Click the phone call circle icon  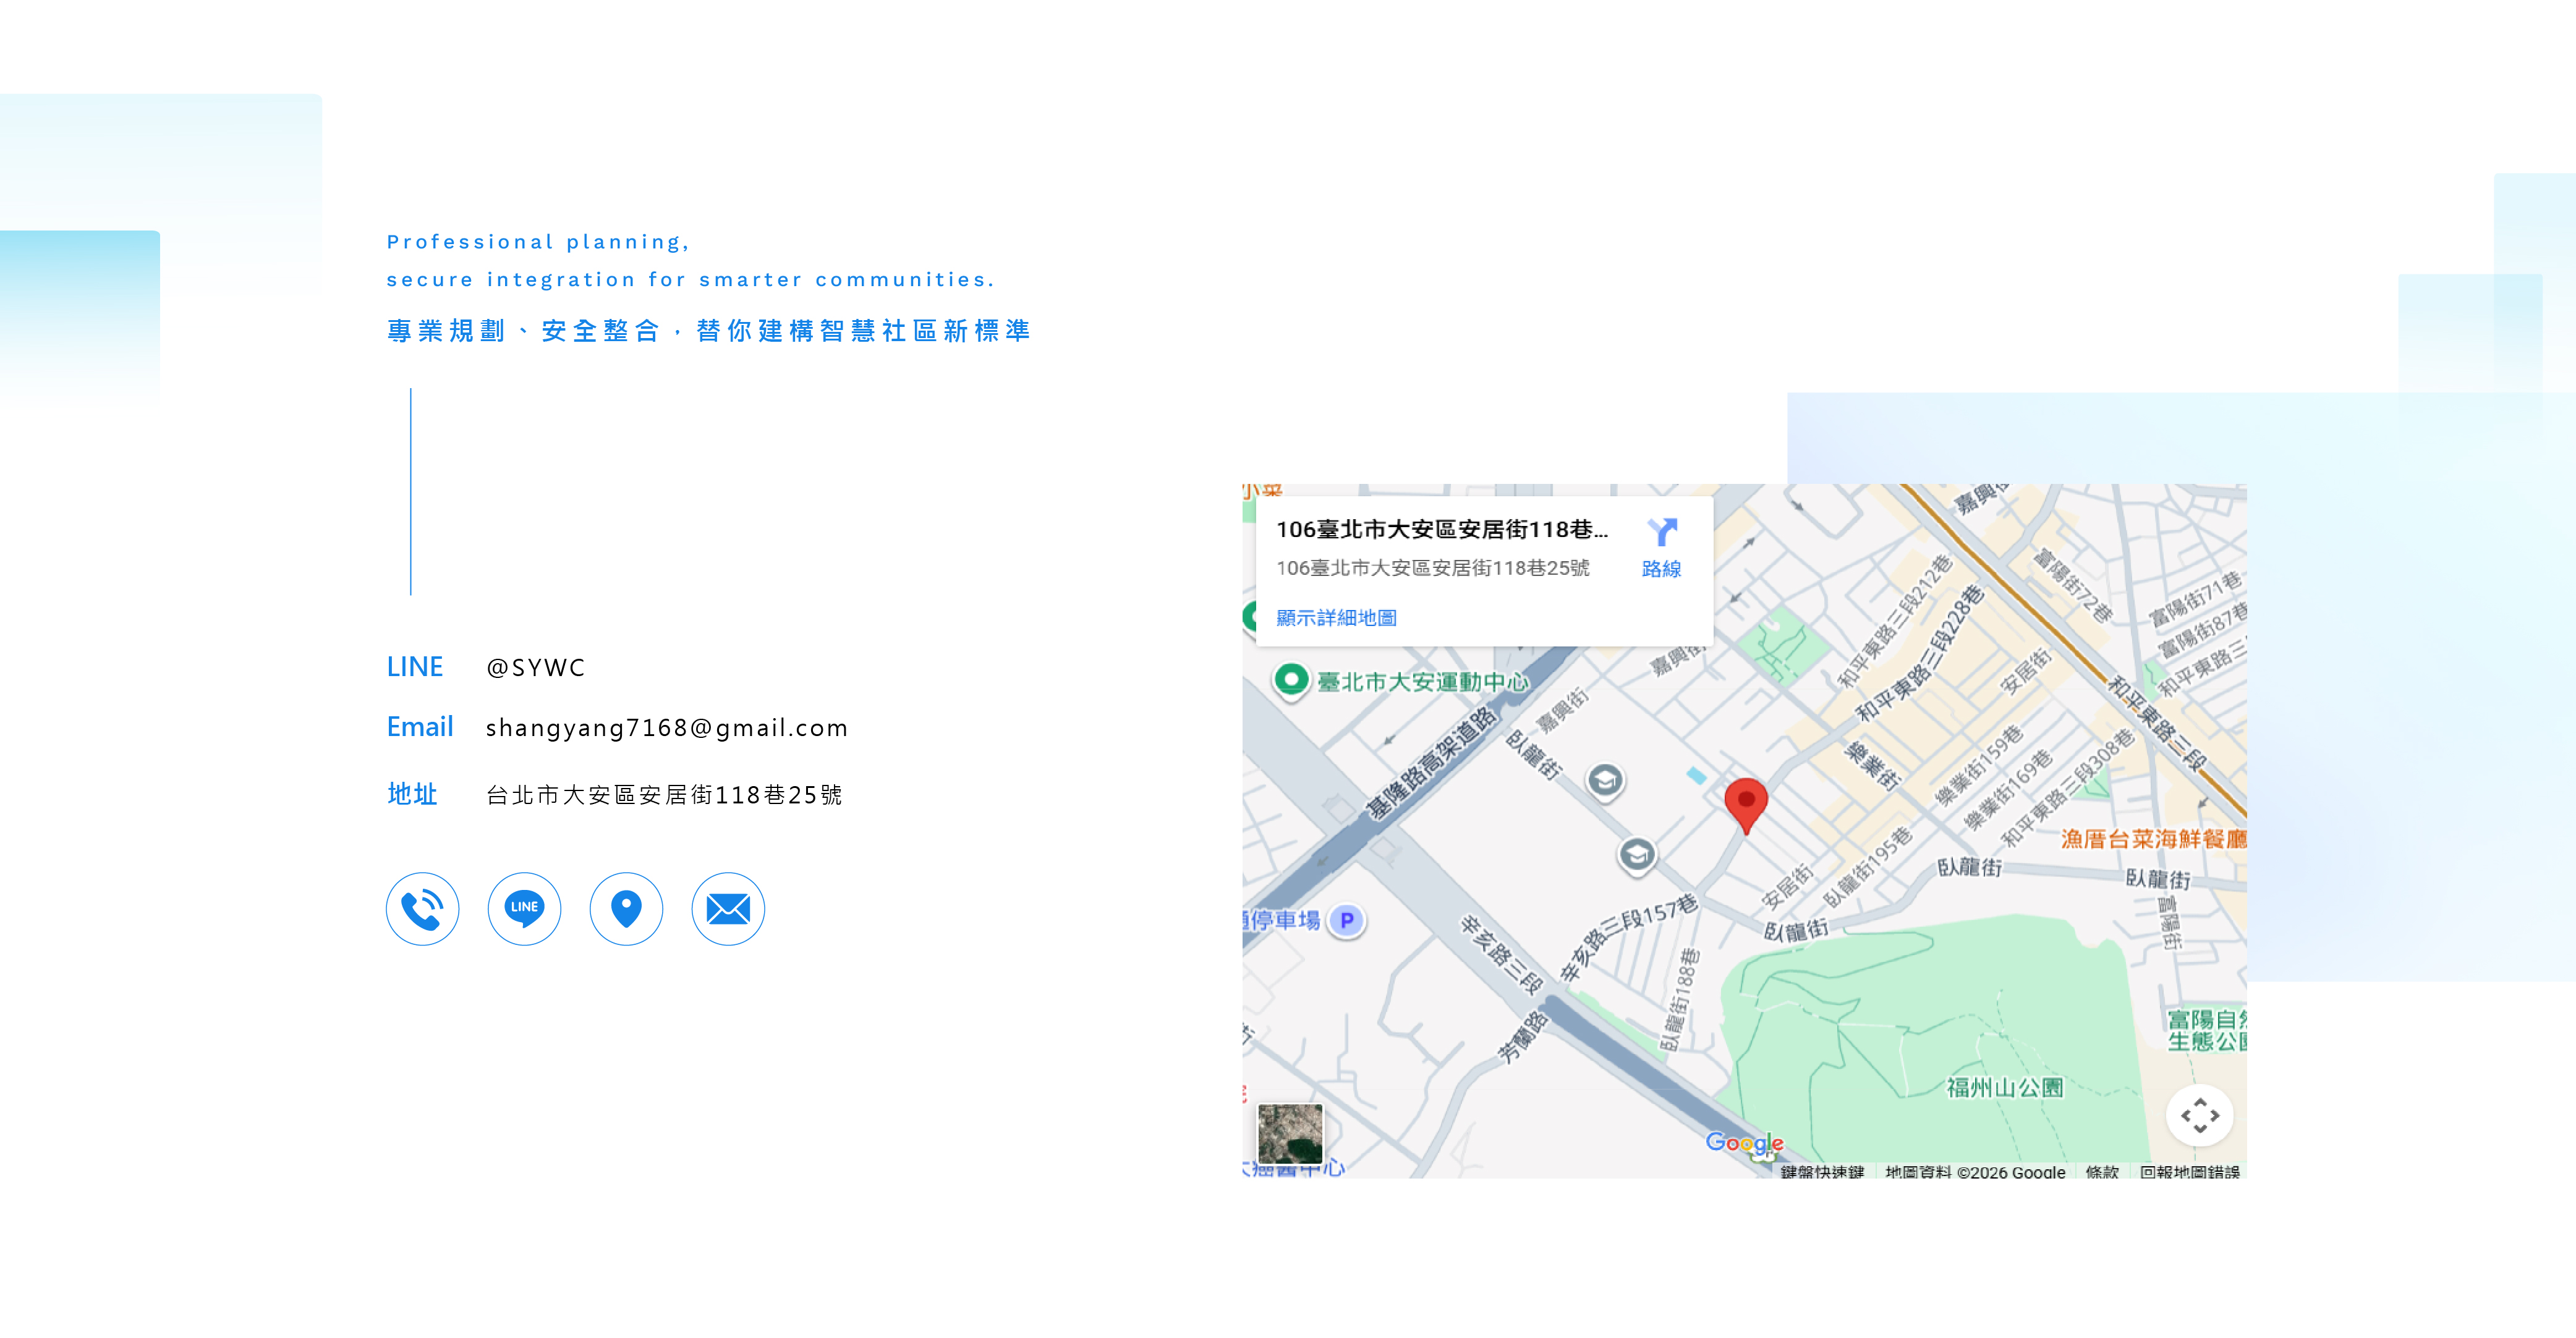pos(422,908)
